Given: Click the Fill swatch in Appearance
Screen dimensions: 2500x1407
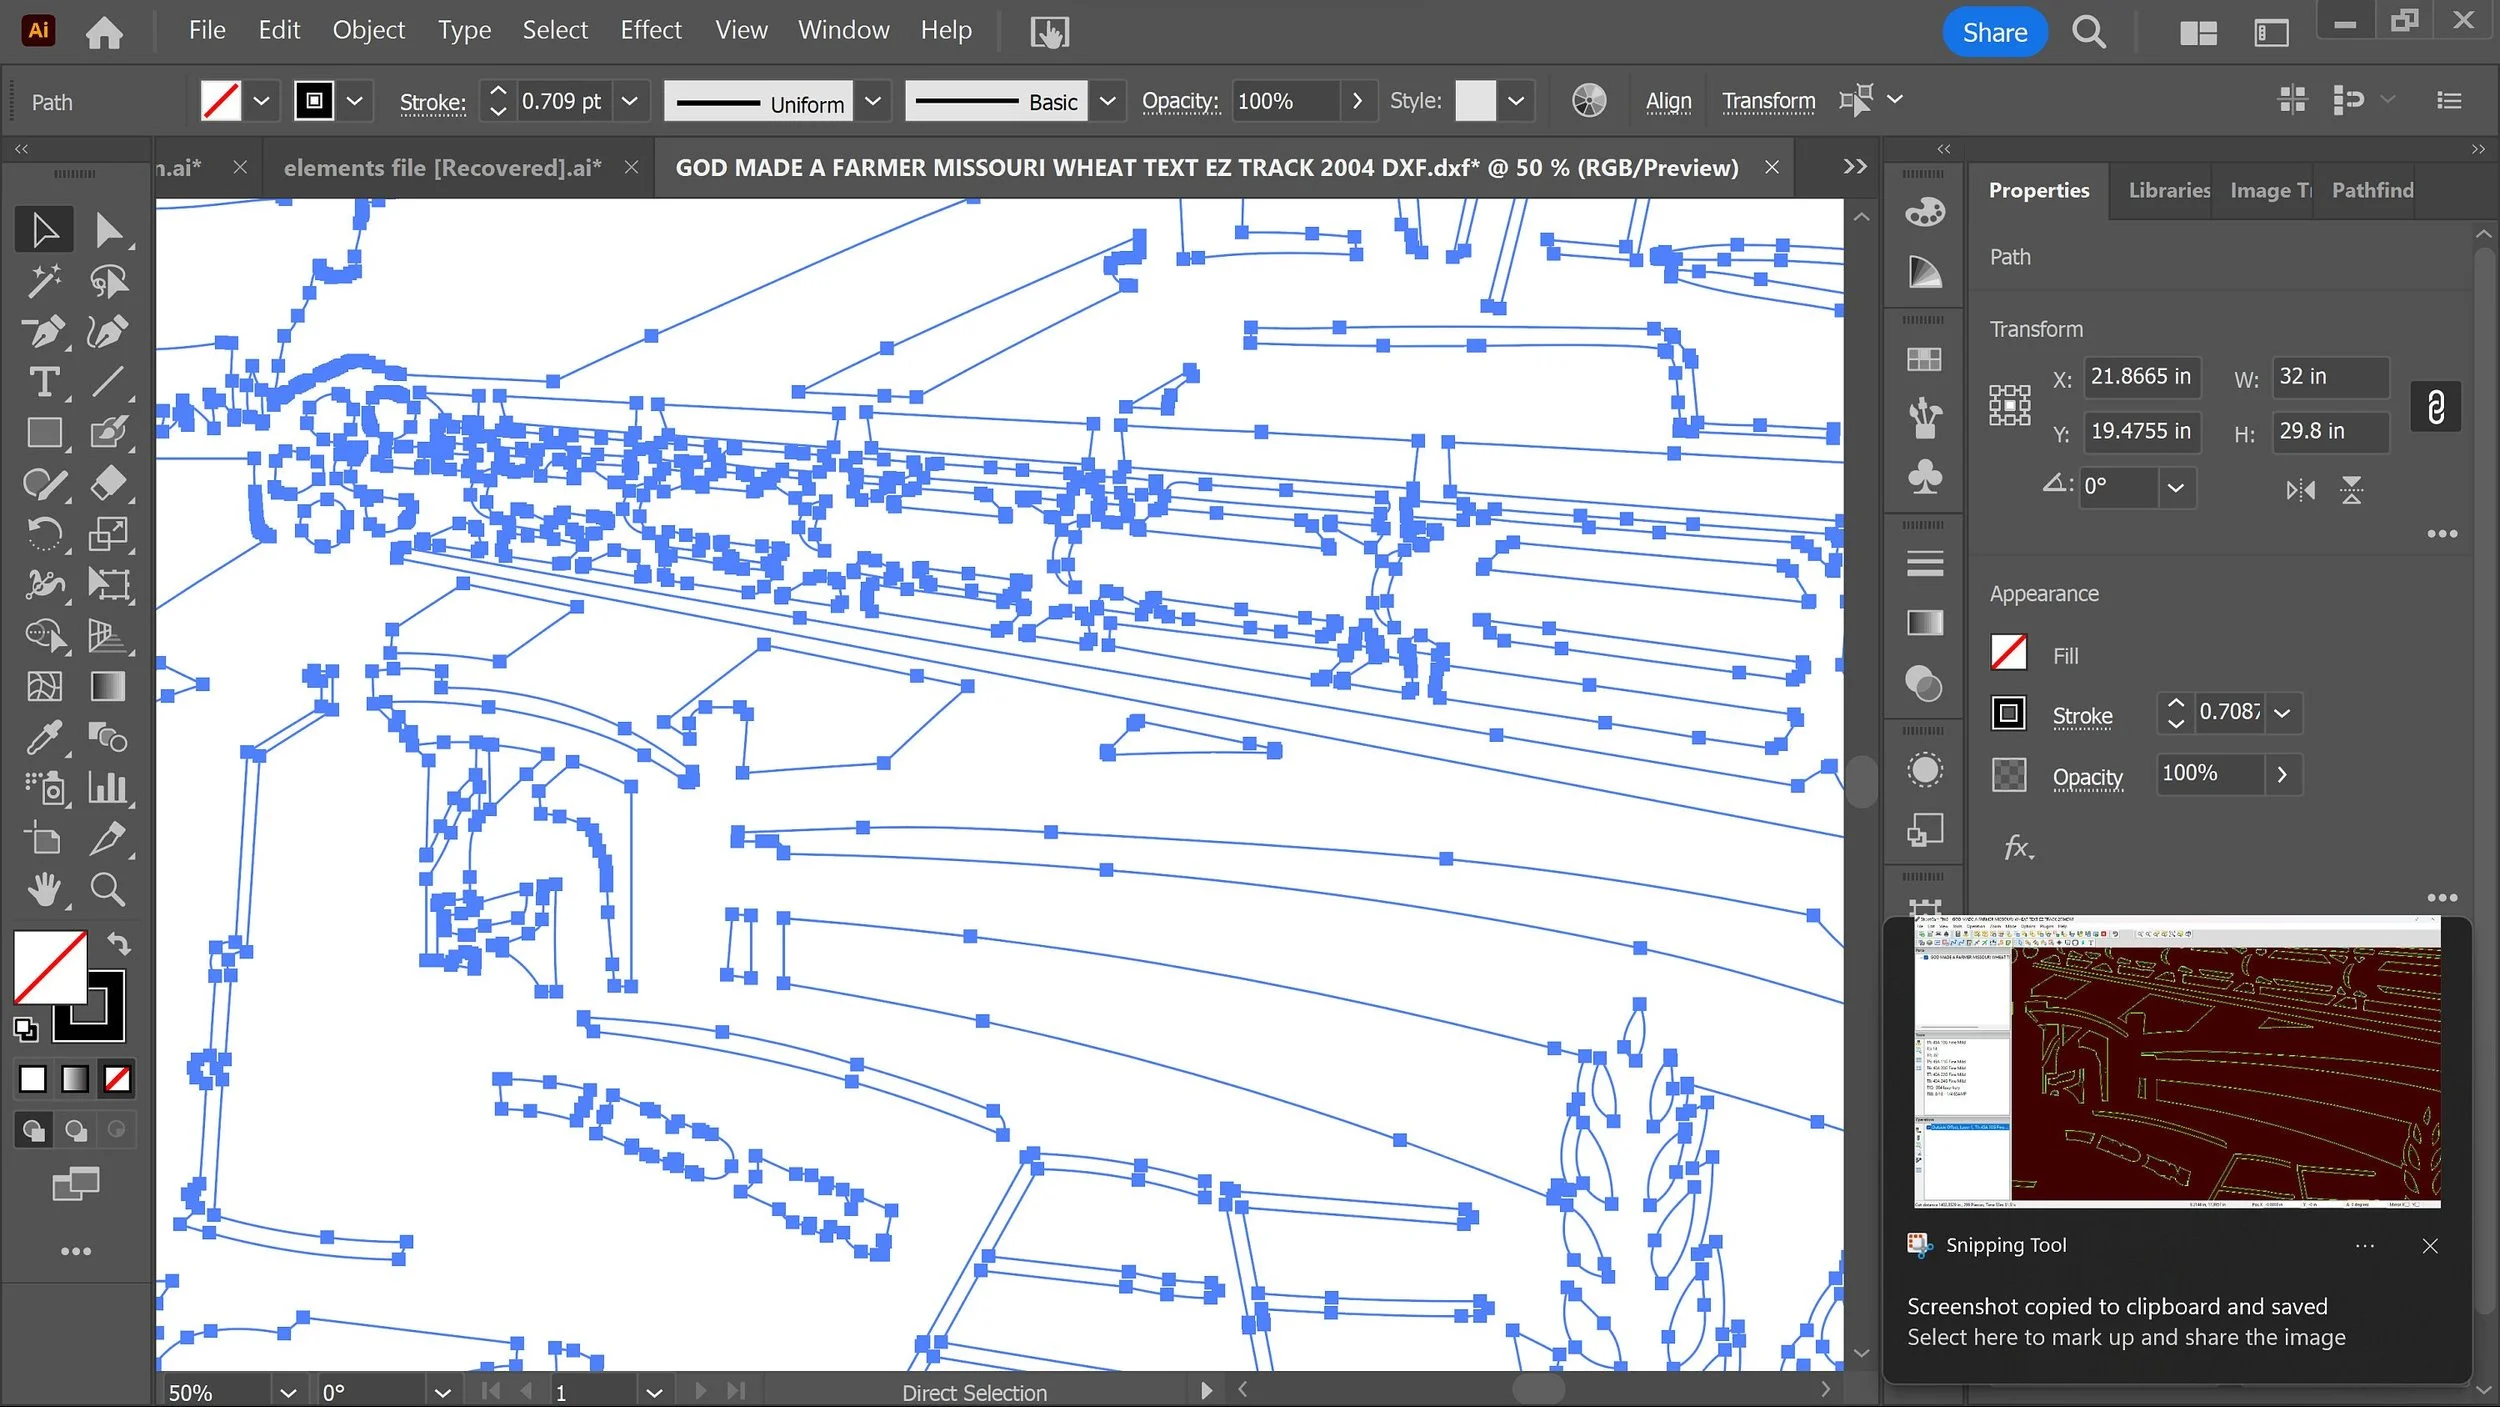Looking at the screenshot, I should 2008,654.
